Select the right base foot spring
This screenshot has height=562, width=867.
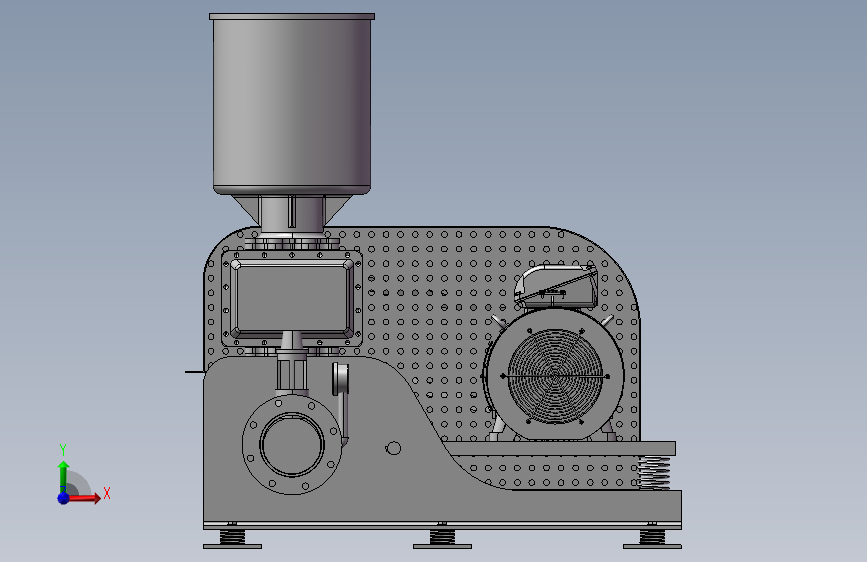tap(652, 537)
